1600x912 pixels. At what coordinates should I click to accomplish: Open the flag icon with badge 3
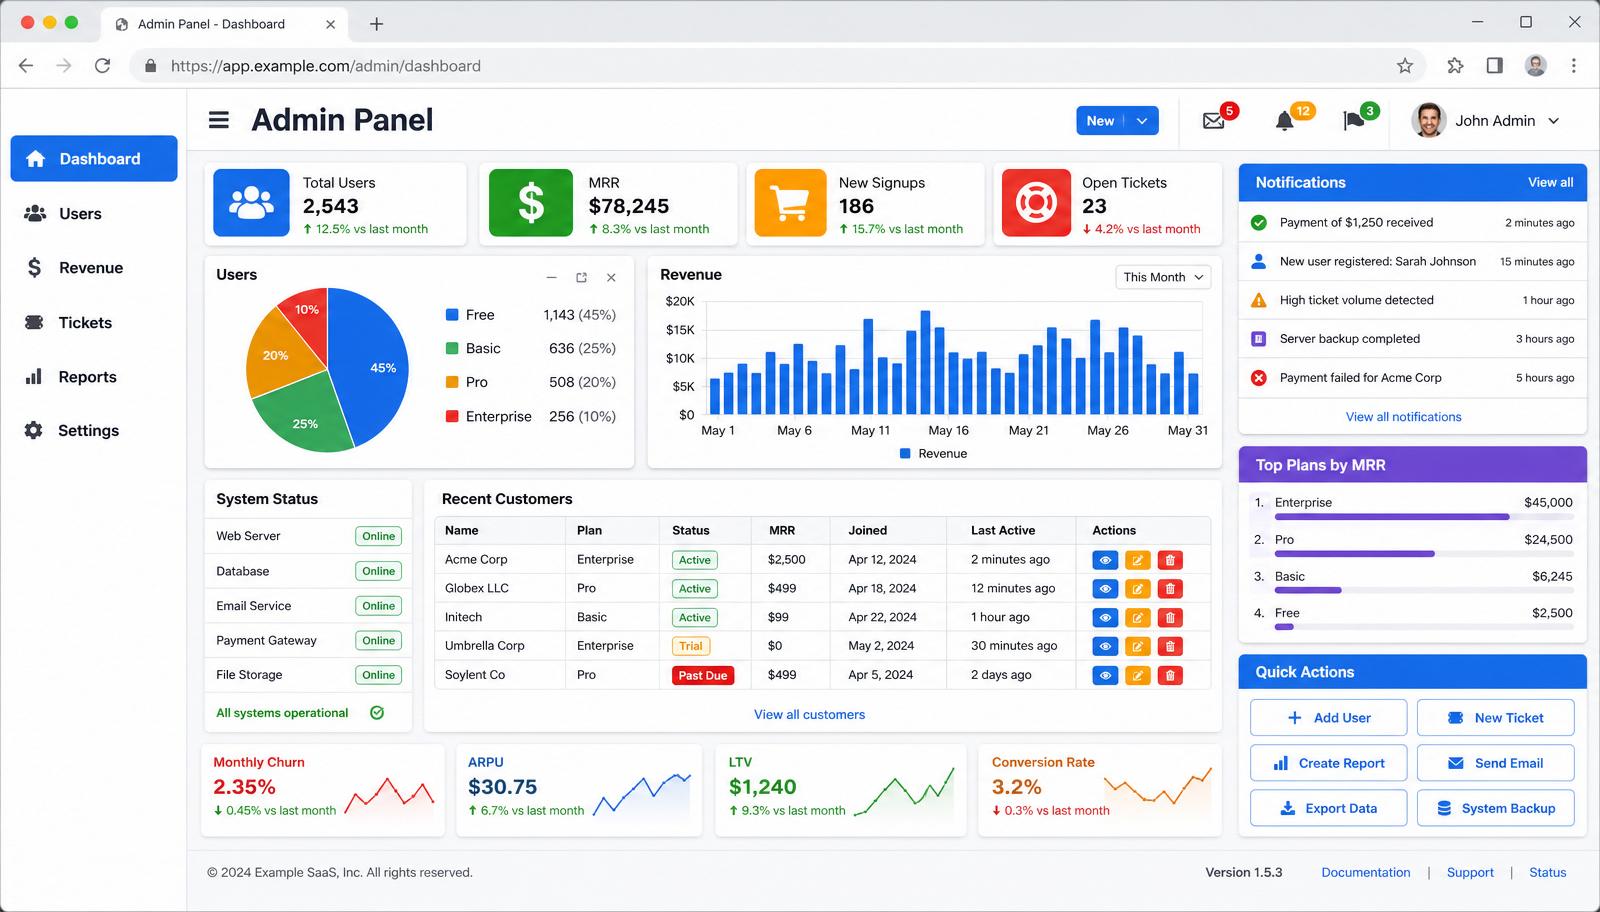click(1354, 121)
